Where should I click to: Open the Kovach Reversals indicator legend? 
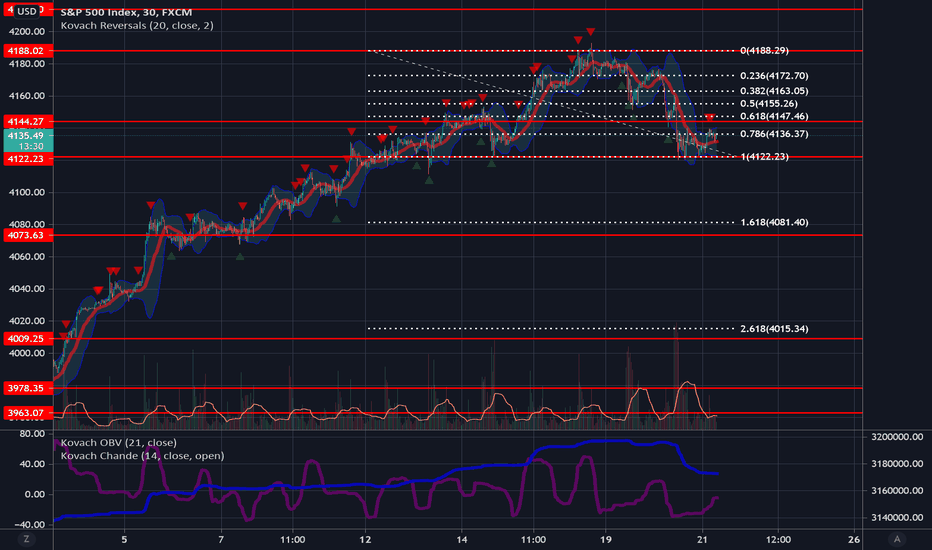[x=137, y=26]
